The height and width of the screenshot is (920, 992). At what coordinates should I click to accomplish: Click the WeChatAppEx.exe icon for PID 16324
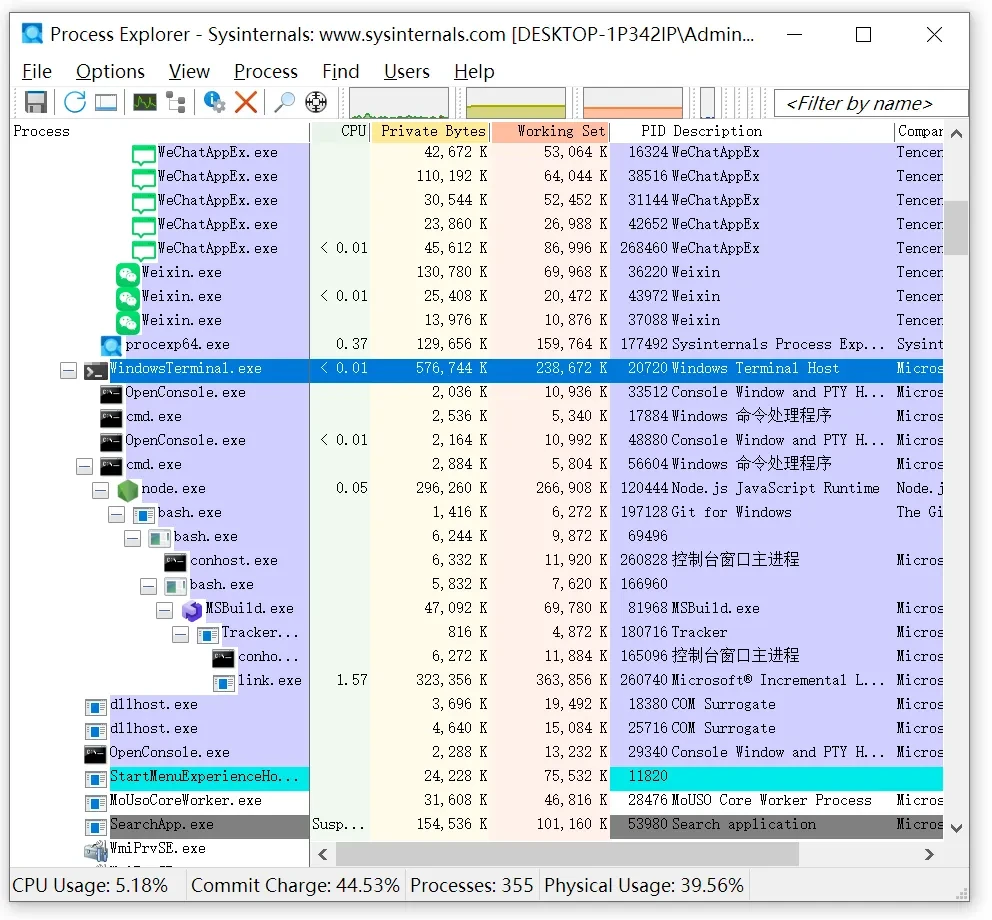(x=144, y=155)
